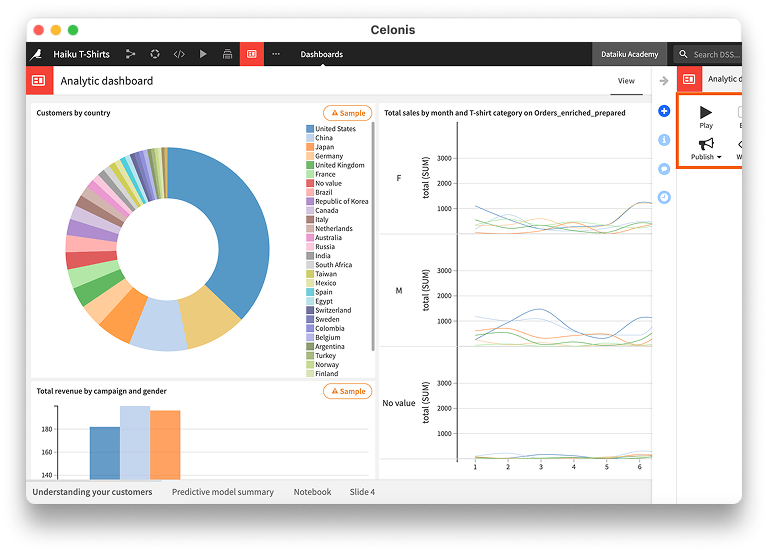Switch to the Slide 4 tab
The image size is (768, 552).
coord(362,492)
